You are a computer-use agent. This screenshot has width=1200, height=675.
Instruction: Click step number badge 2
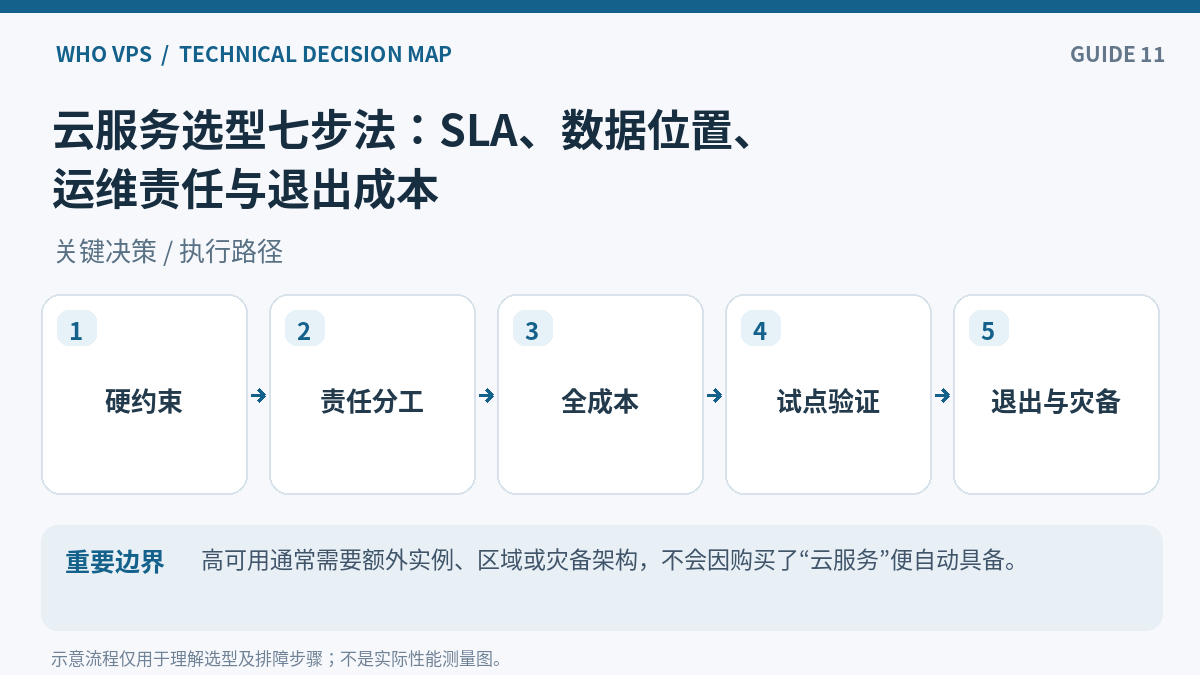coord(305,329)
